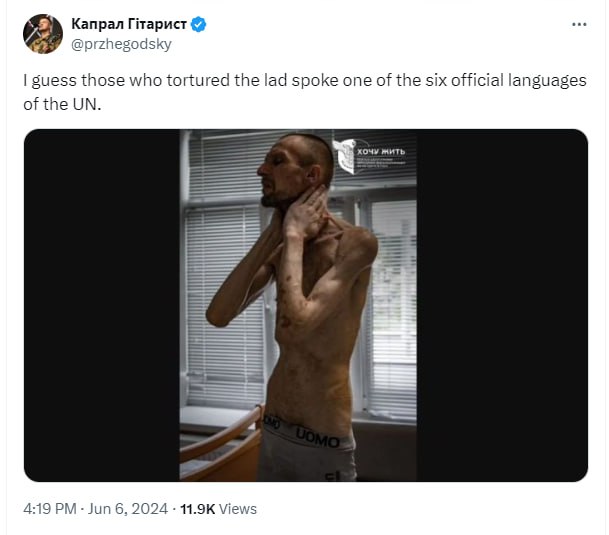Open the three-dot more options menu

[x=579, y=24]
